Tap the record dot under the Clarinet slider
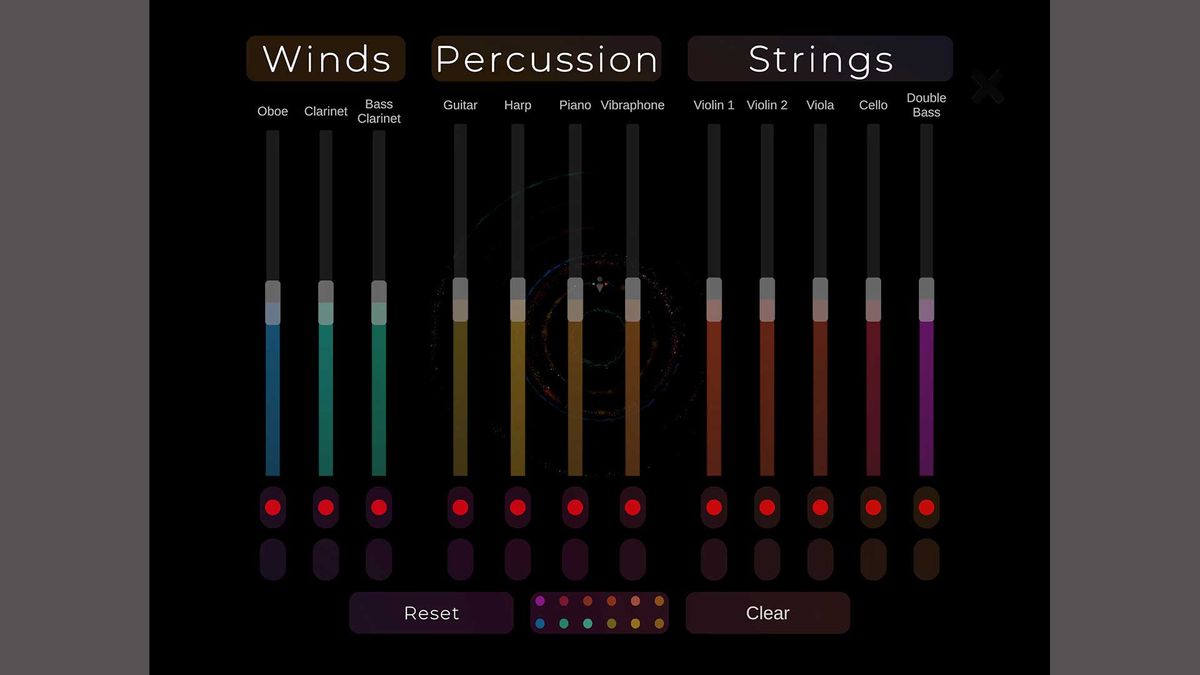1200x675 pixels. [325, 507]
